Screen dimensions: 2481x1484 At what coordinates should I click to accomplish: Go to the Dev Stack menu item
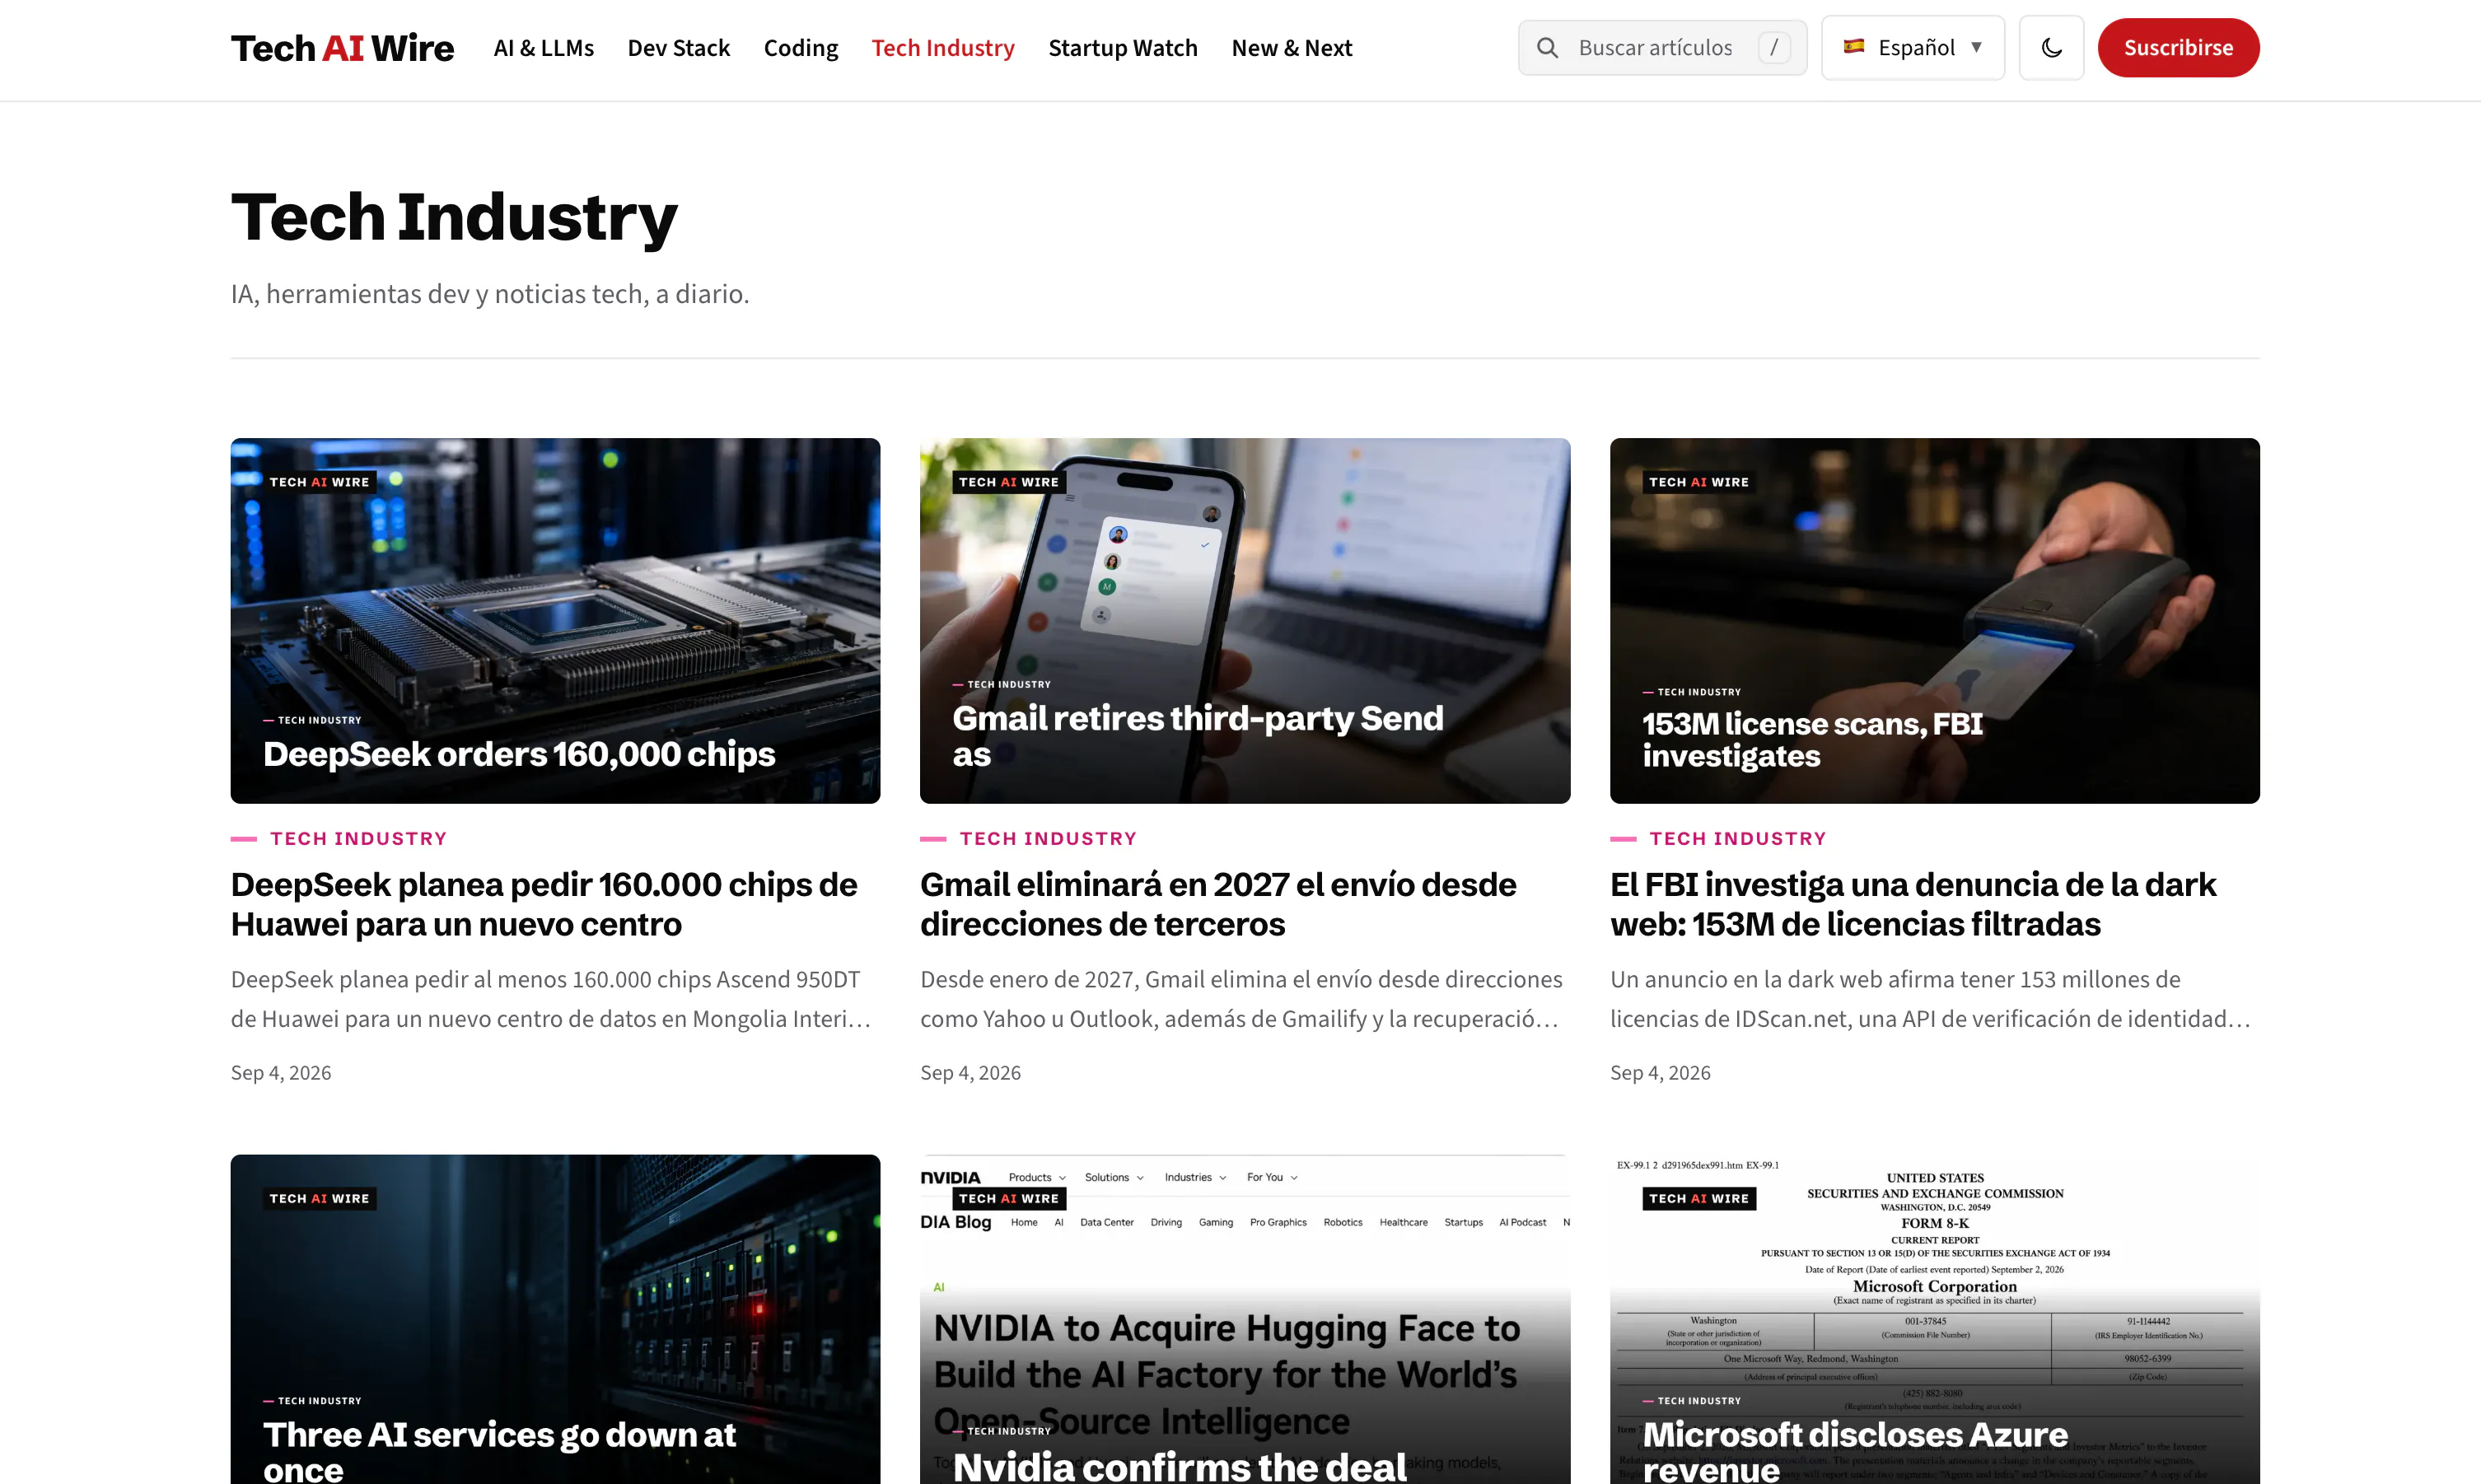tap(679, 48)
